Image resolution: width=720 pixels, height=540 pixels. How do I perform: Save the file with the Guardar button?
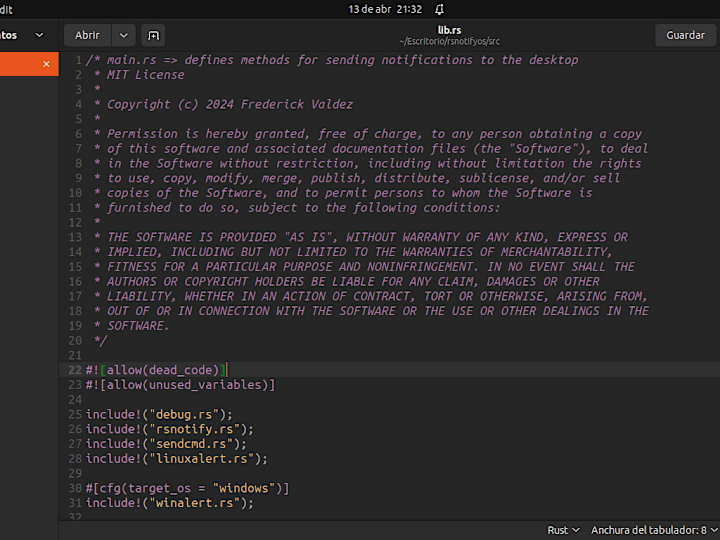tap(685, 35)
